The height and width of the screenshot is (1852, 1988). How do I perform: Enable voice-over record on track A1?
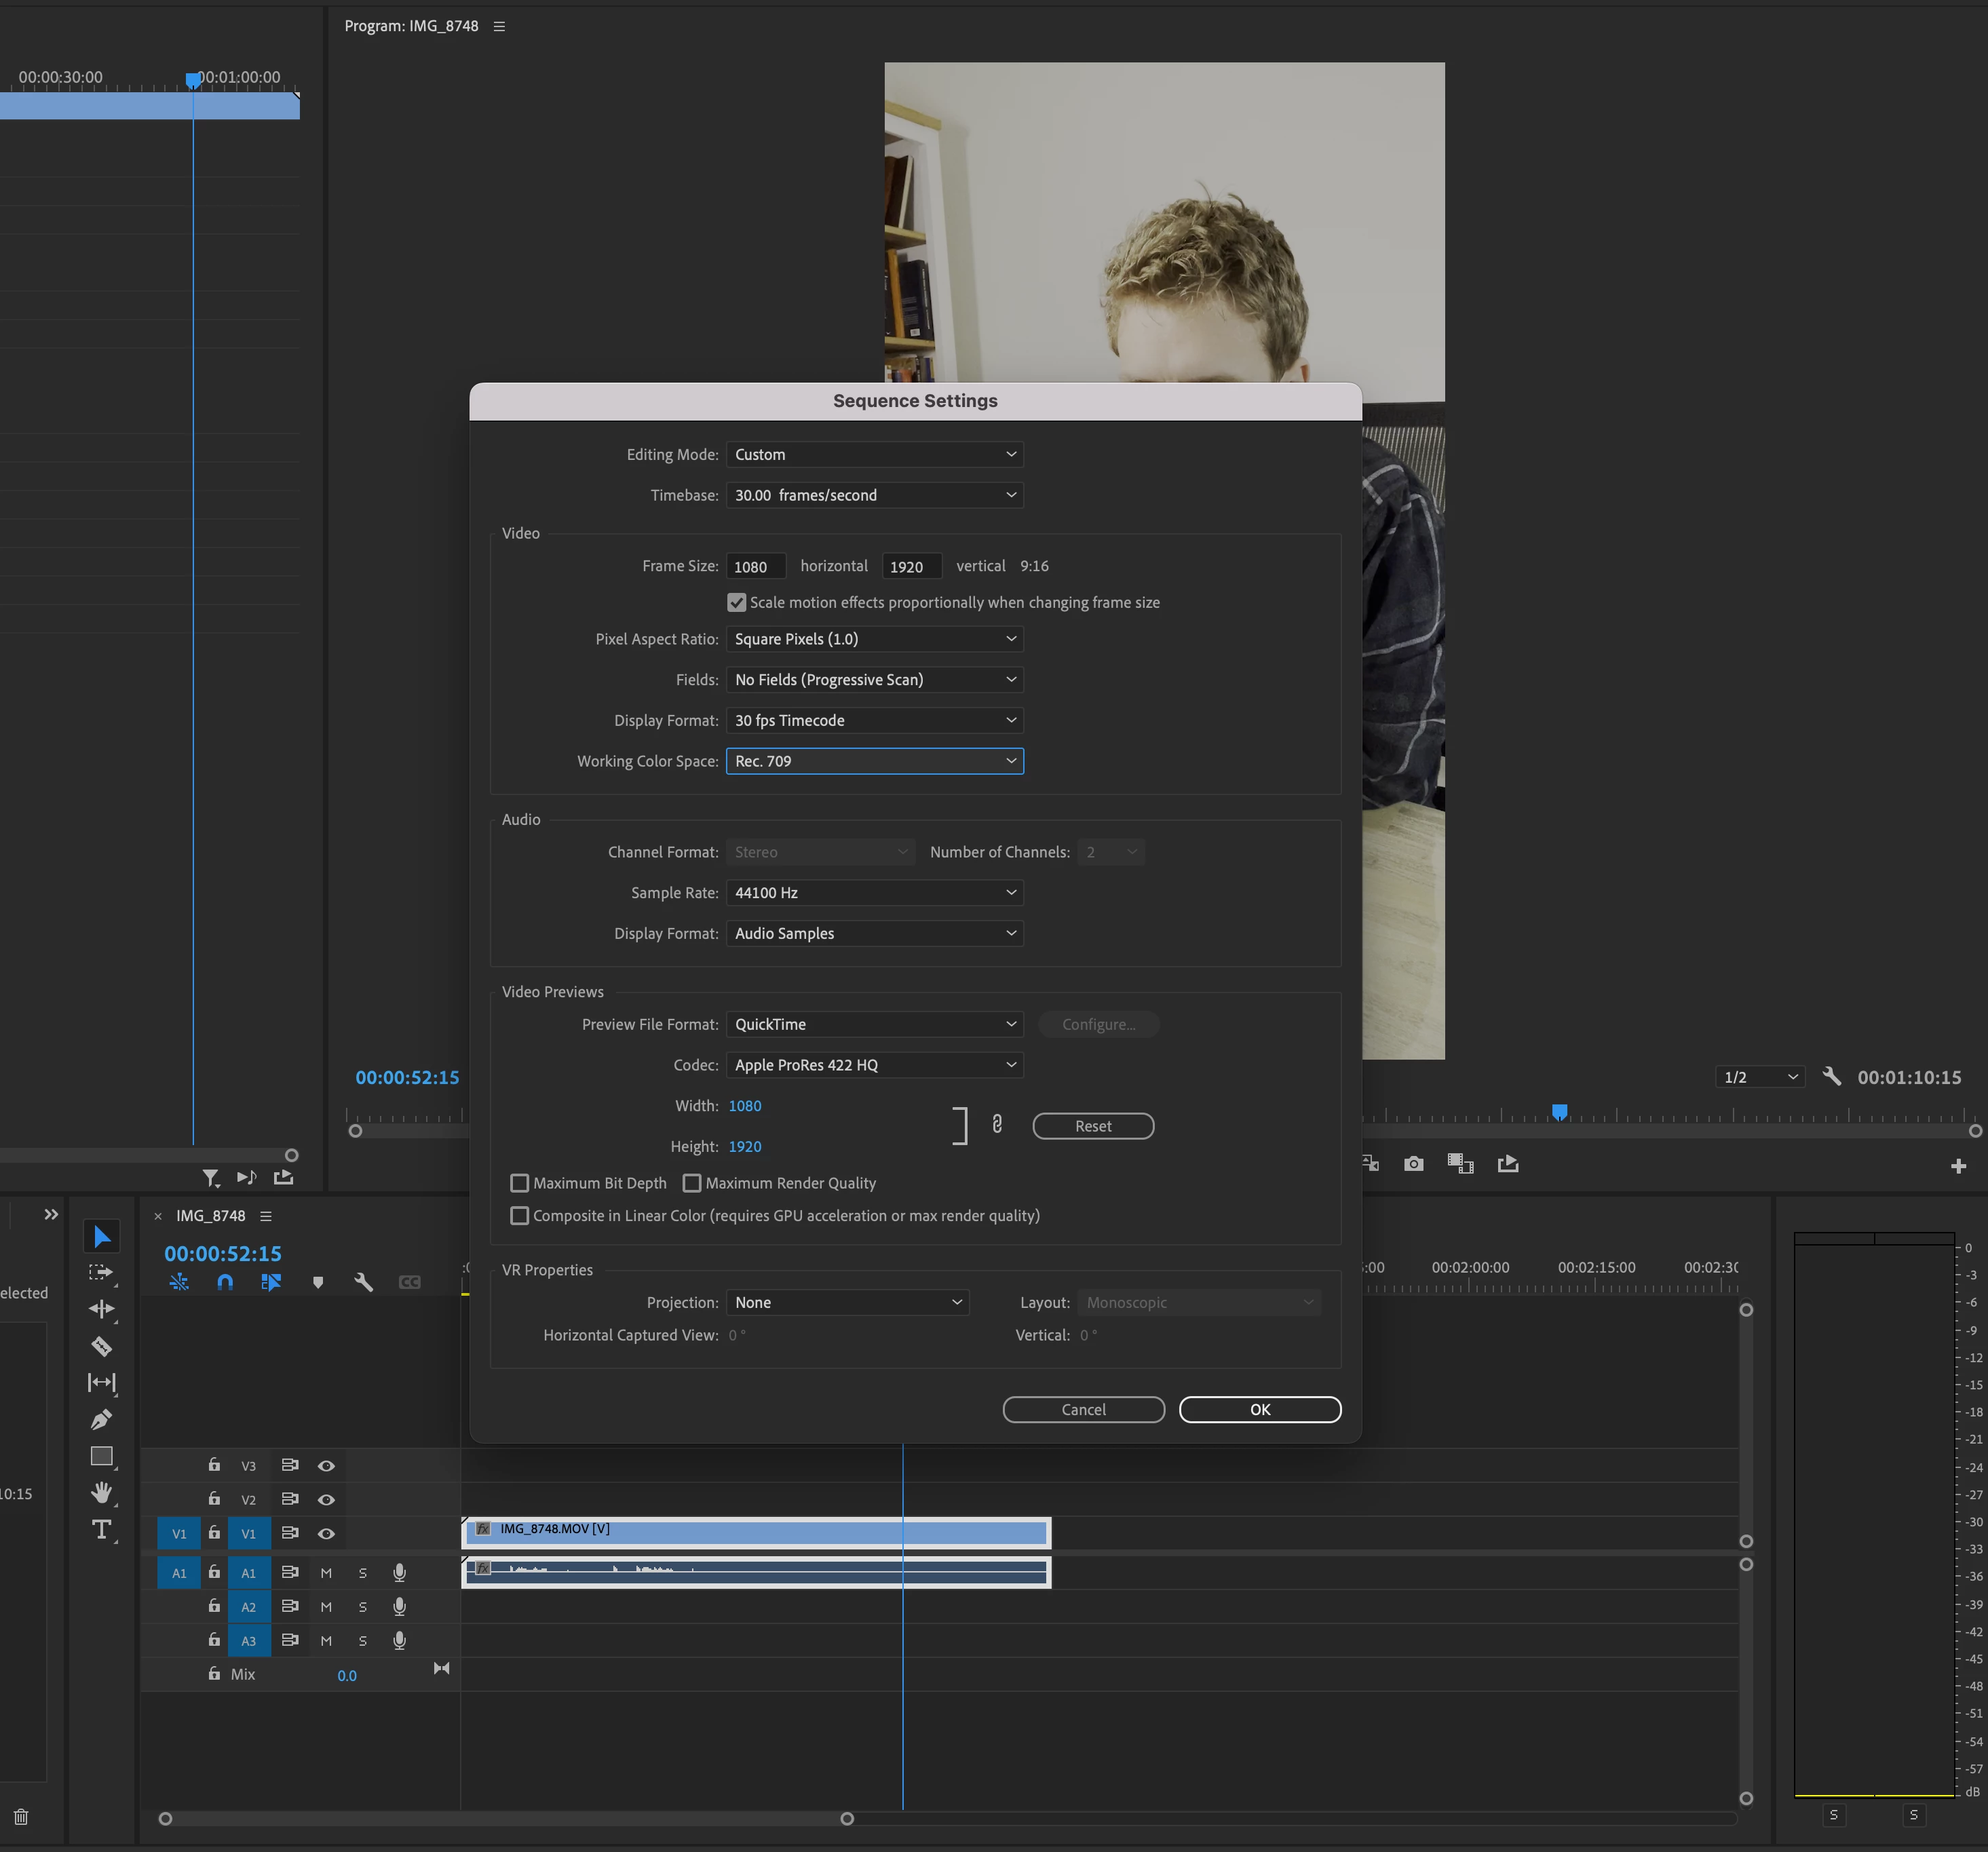click(x=399, y=1573)
